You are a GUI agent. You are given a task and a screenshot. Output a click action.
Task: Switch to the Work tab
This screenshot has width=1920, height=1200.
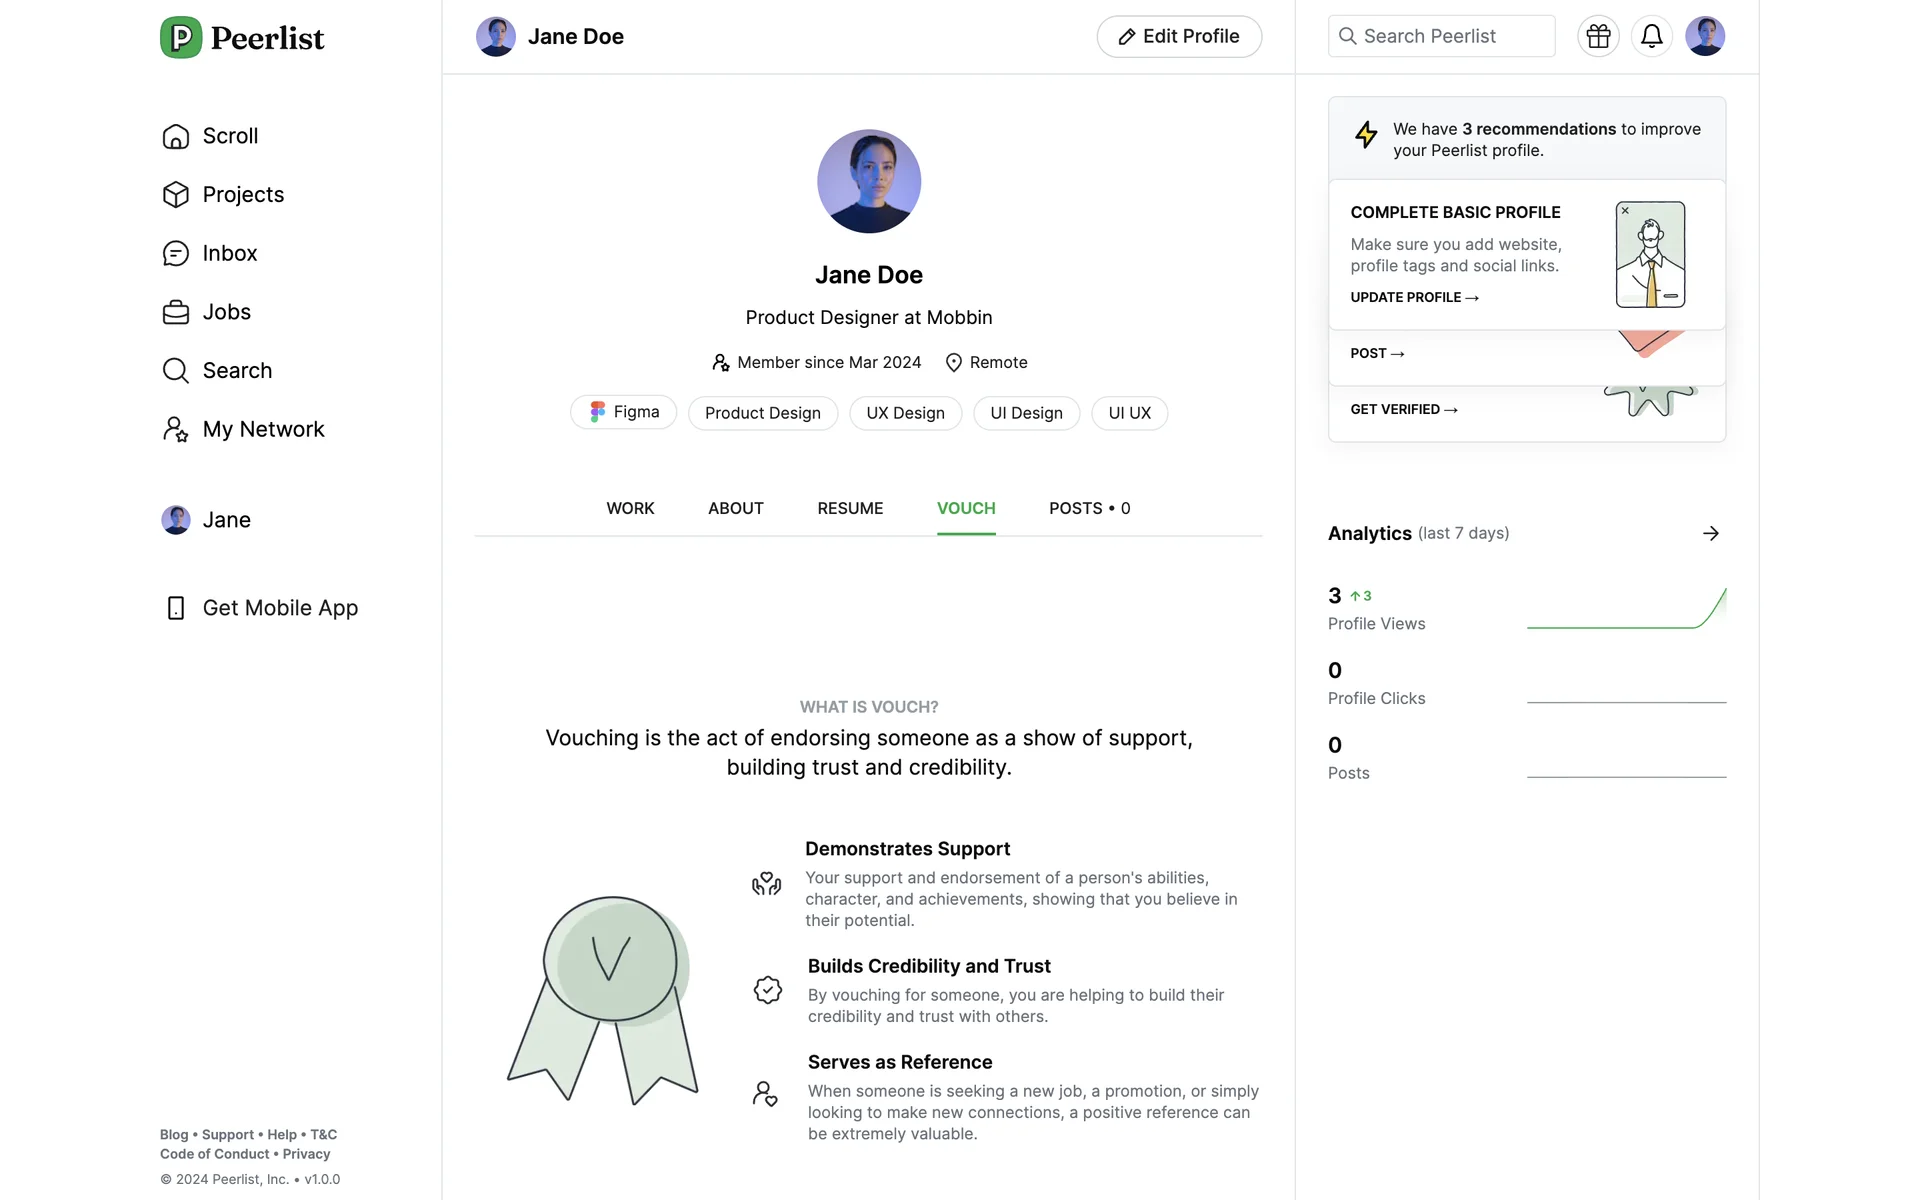(x=630, y=509)
